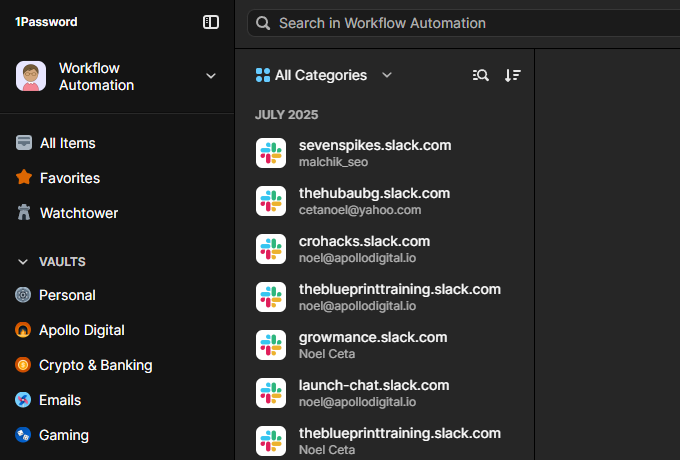Image resolution: width=680 pixels, height=460 pixels.
Task: Collapse the VAULTS section chevron
Action: [x=23, y=262]
